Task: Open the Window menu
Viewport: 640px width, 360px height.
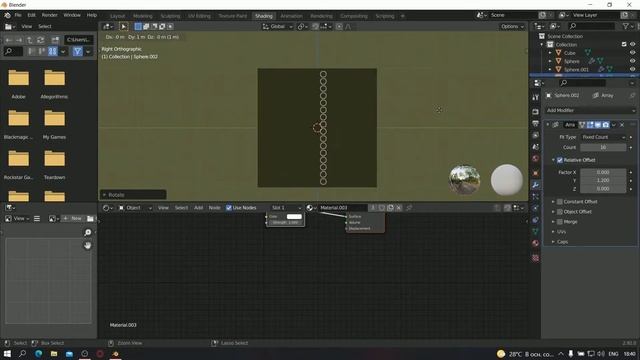Action: 72,15
